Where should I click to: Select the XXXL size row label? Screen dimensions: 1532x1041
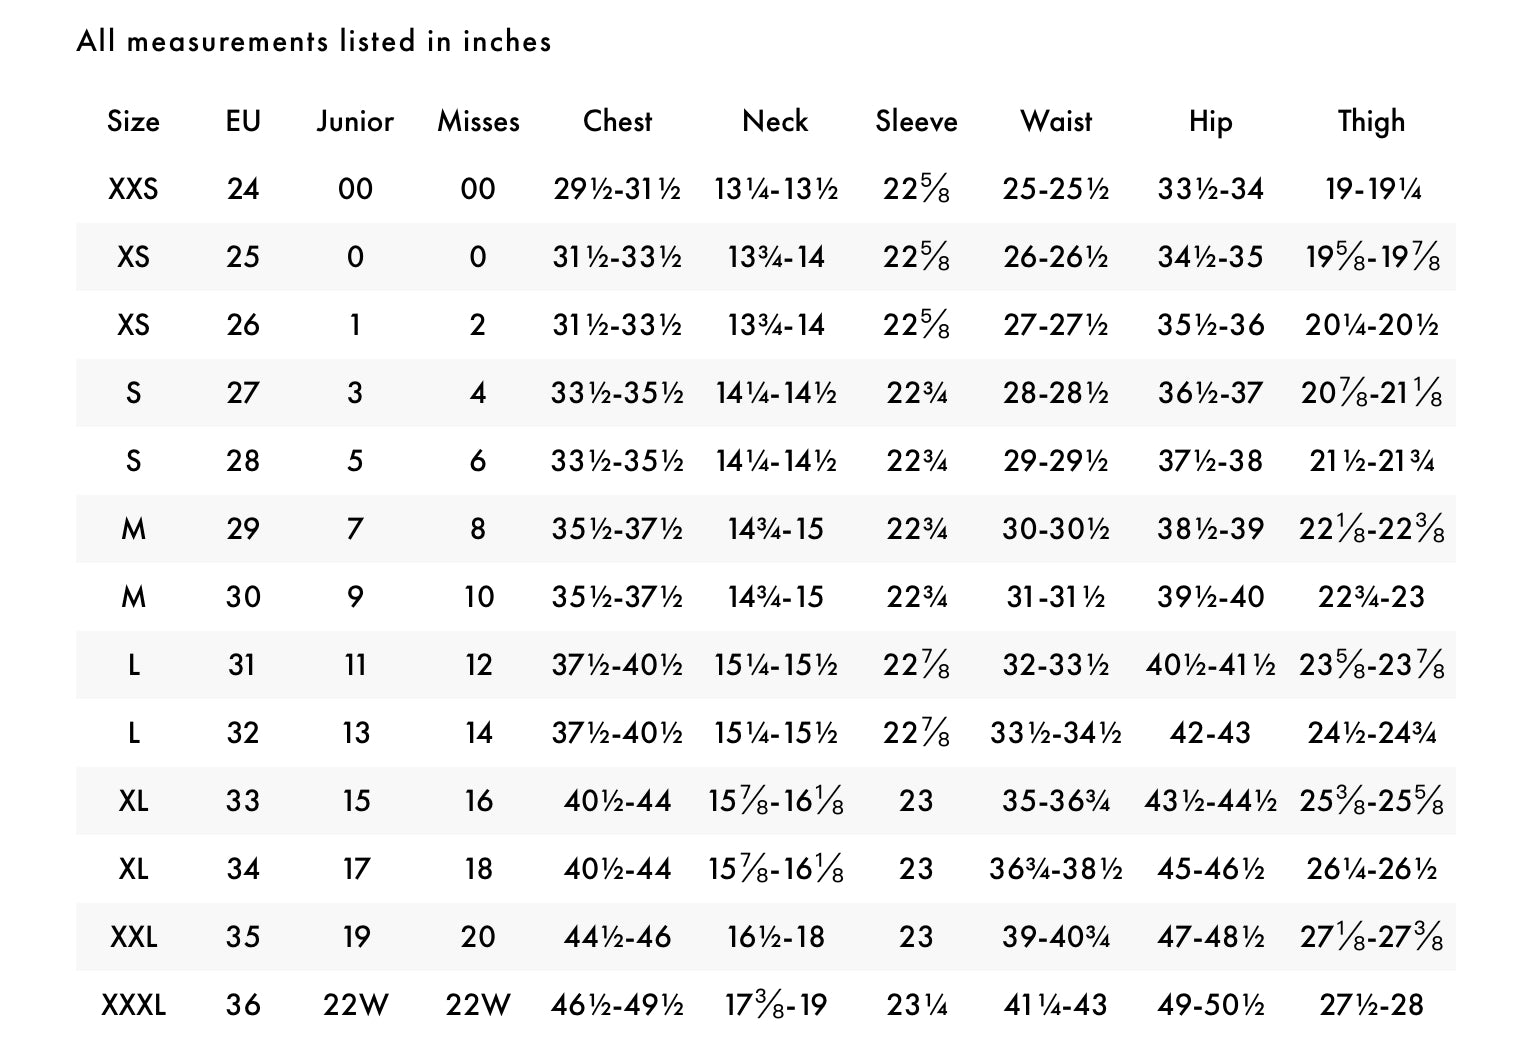[x=133, y=1005]
